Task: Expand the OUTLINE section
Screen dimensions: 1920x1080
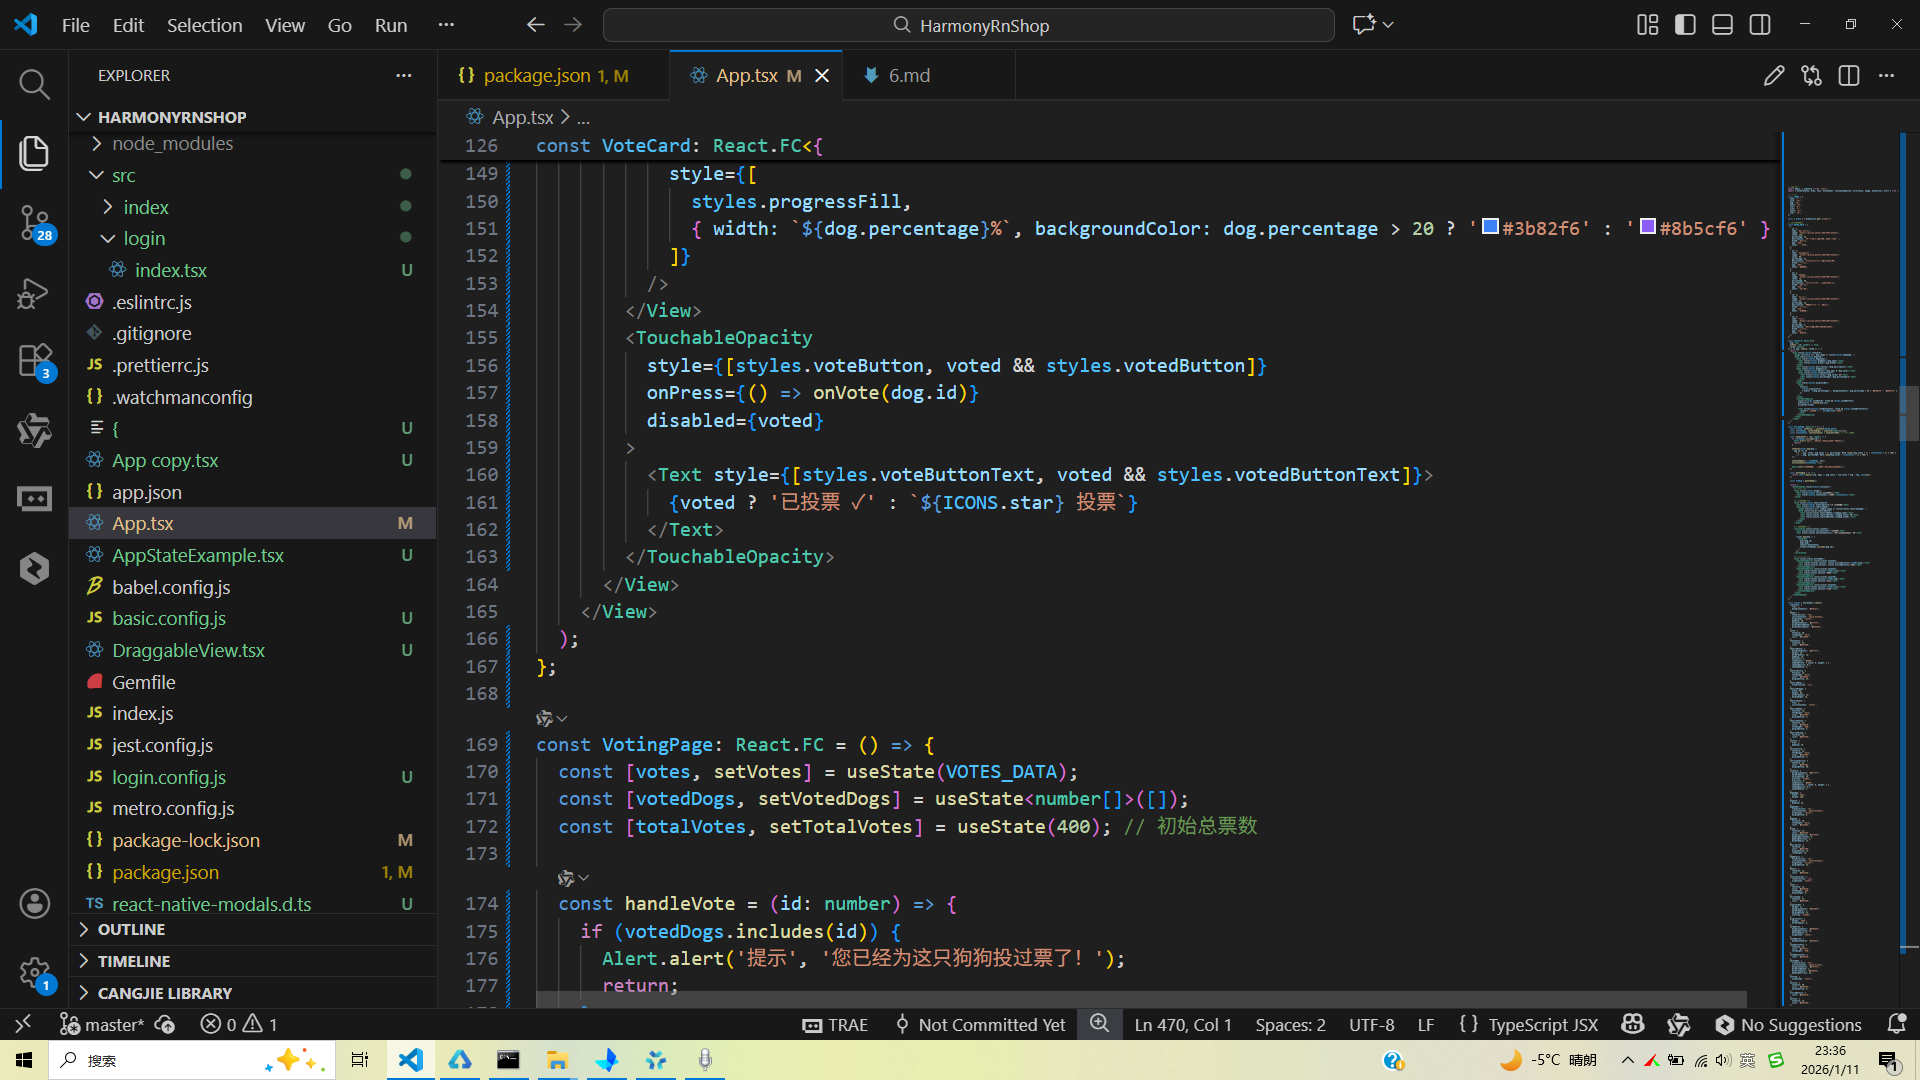Action: [x=131, y=929]
